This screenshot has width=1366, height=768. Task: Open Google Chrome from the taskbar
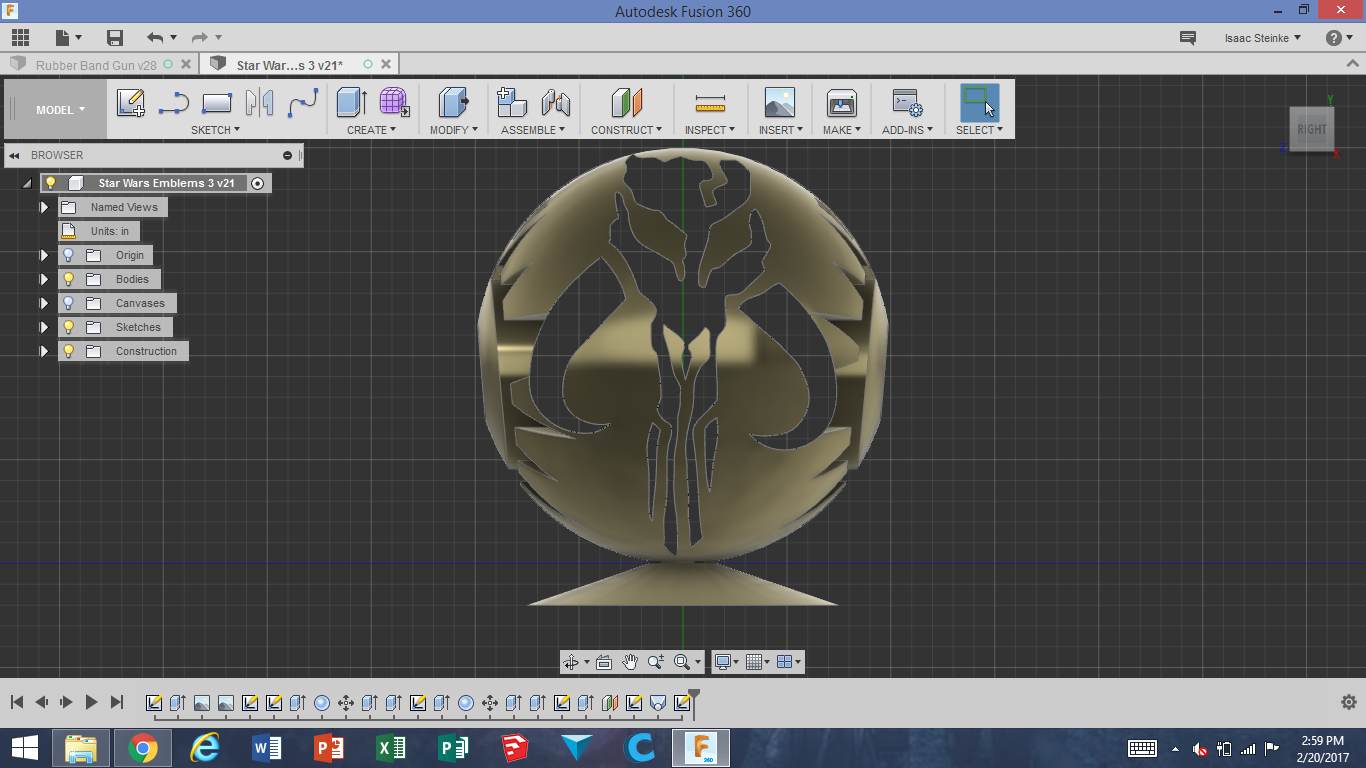click(143, 748)
